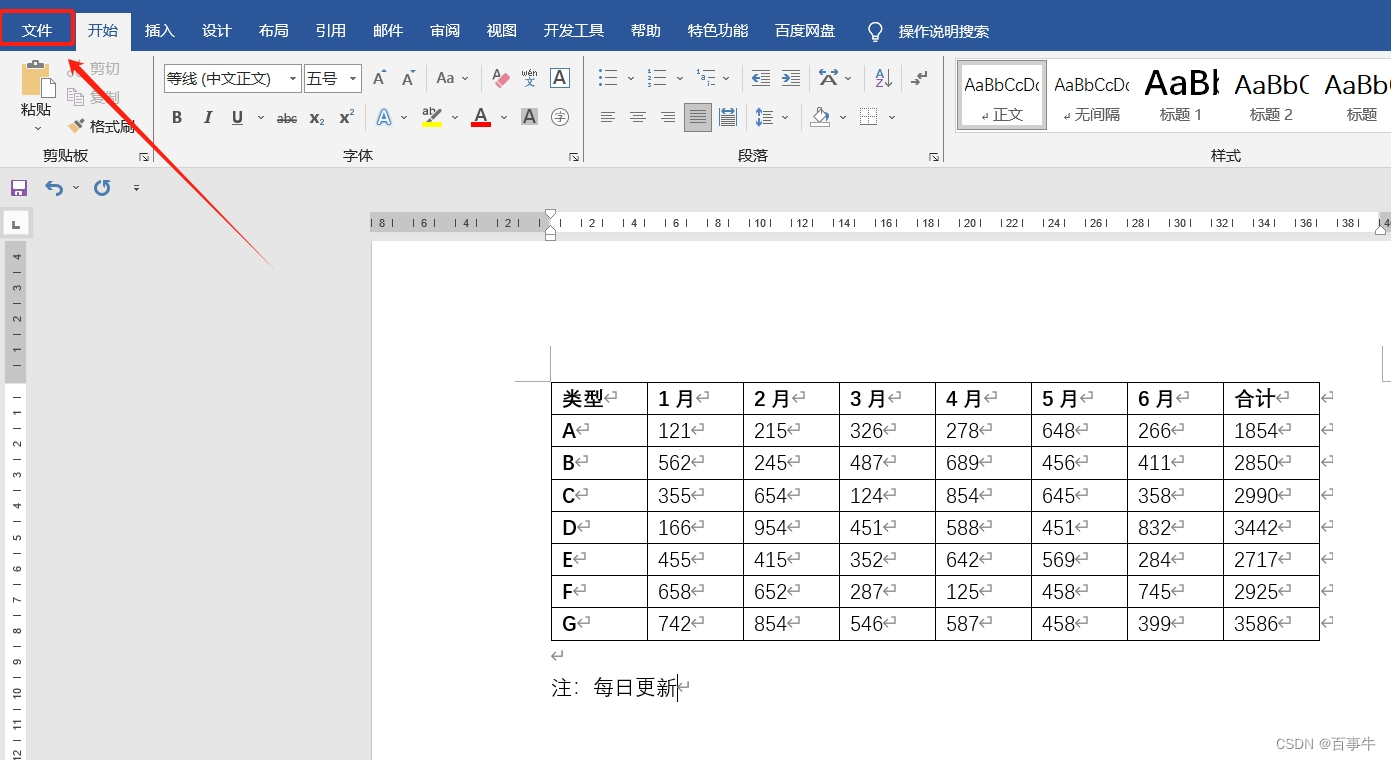Viewport: 1391px width, 760px height.
Task: Switch to the 设计 tab
Action: (x=217, y=31)
